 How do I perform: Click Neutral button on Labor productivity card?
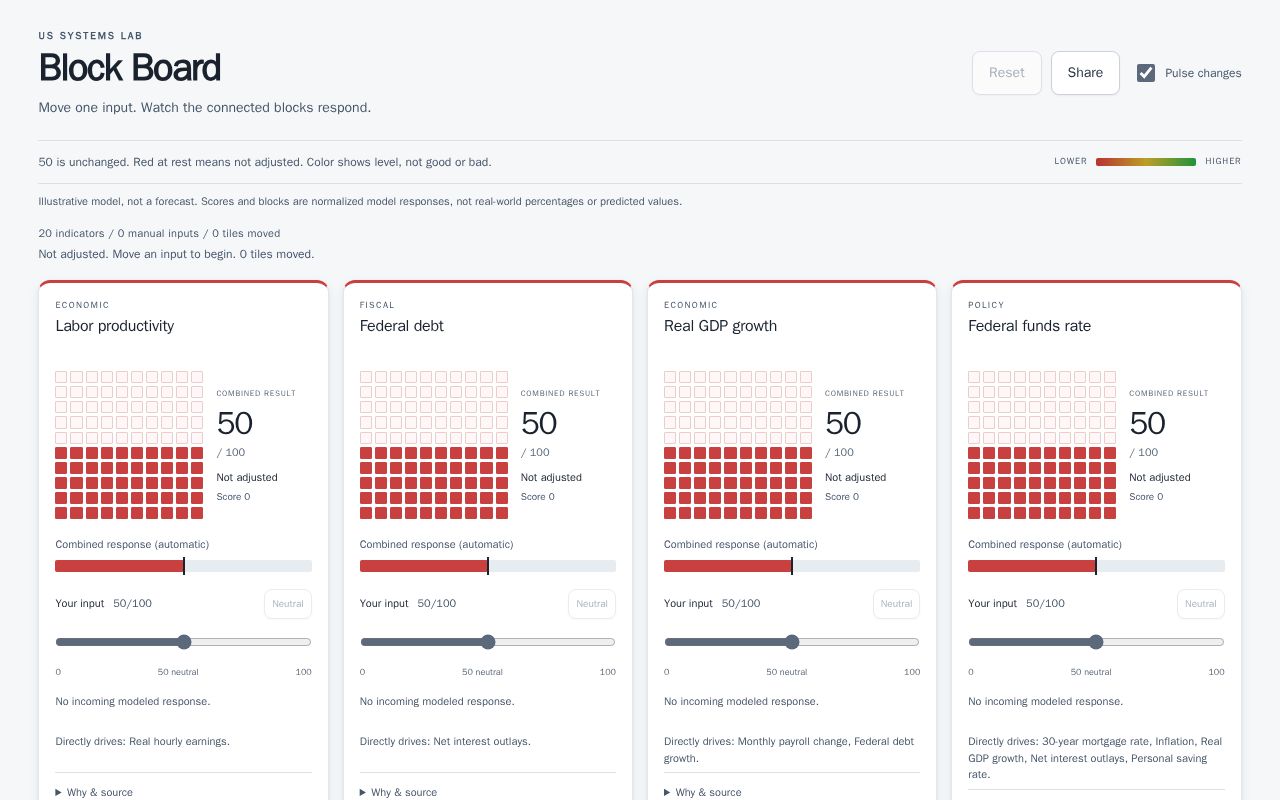(x=288, y=604)
